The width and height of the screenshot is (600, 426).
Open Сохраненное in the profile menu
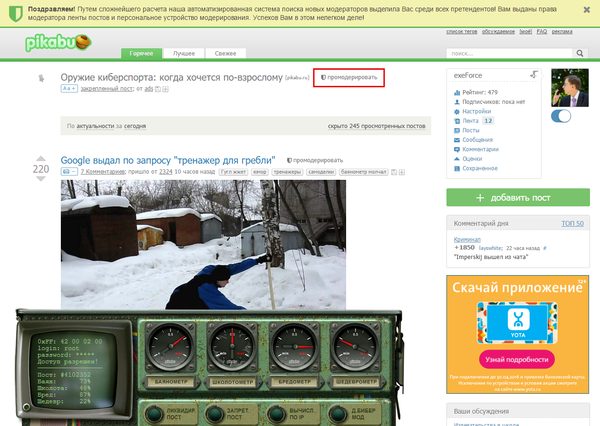[476, 168]
